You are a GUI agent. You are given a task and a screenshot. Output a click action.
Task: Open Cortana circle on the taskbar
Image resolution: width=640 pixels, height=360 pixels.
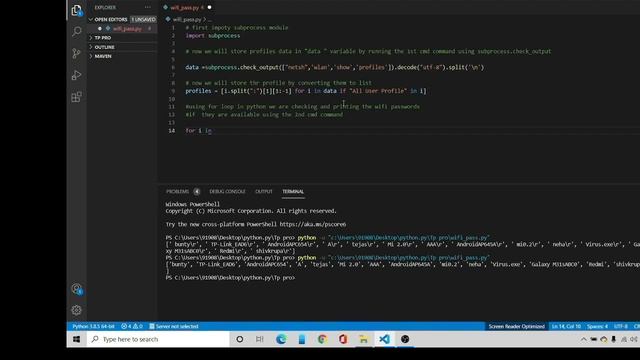pos(240,339)
